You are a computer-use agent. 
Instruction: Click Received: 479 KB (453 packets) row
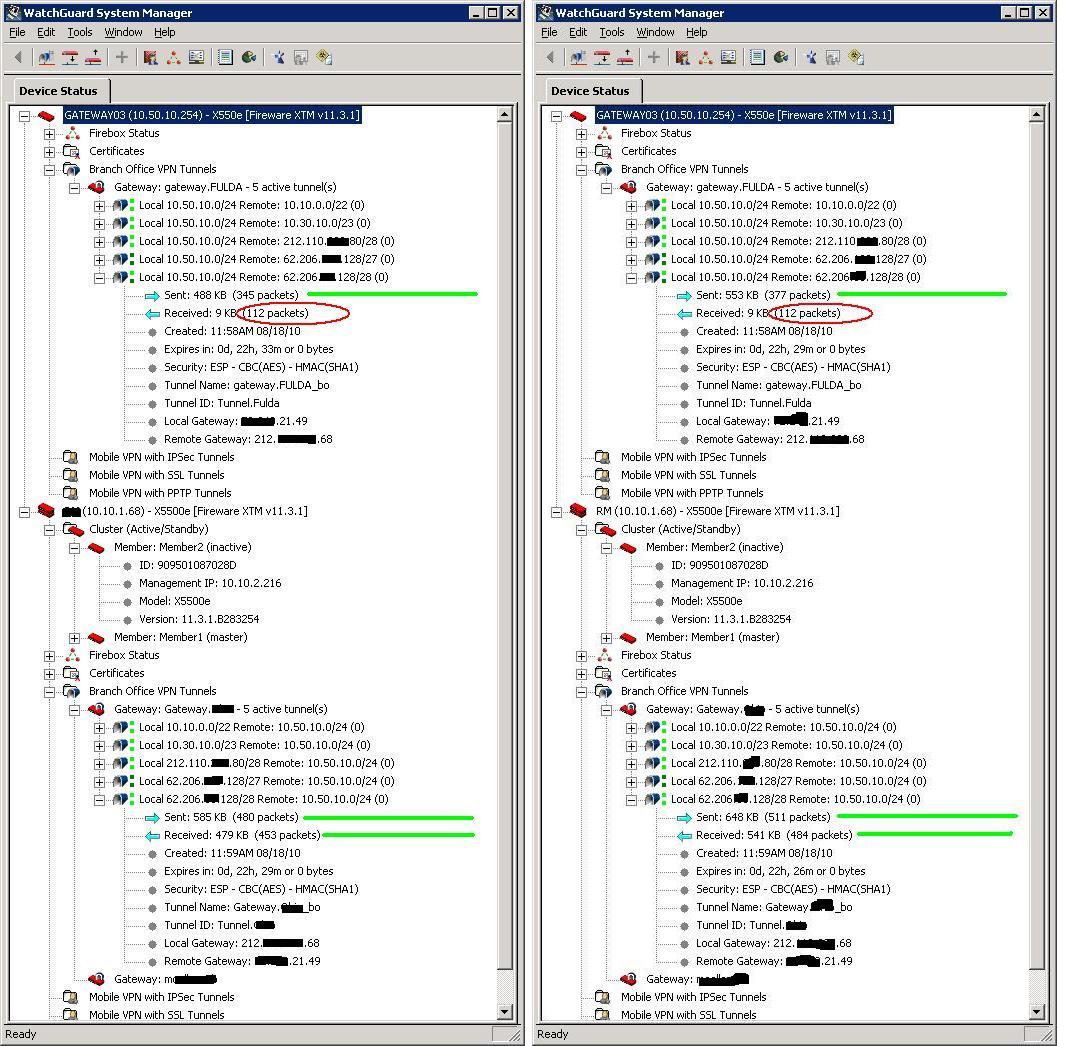coord(242,834)
